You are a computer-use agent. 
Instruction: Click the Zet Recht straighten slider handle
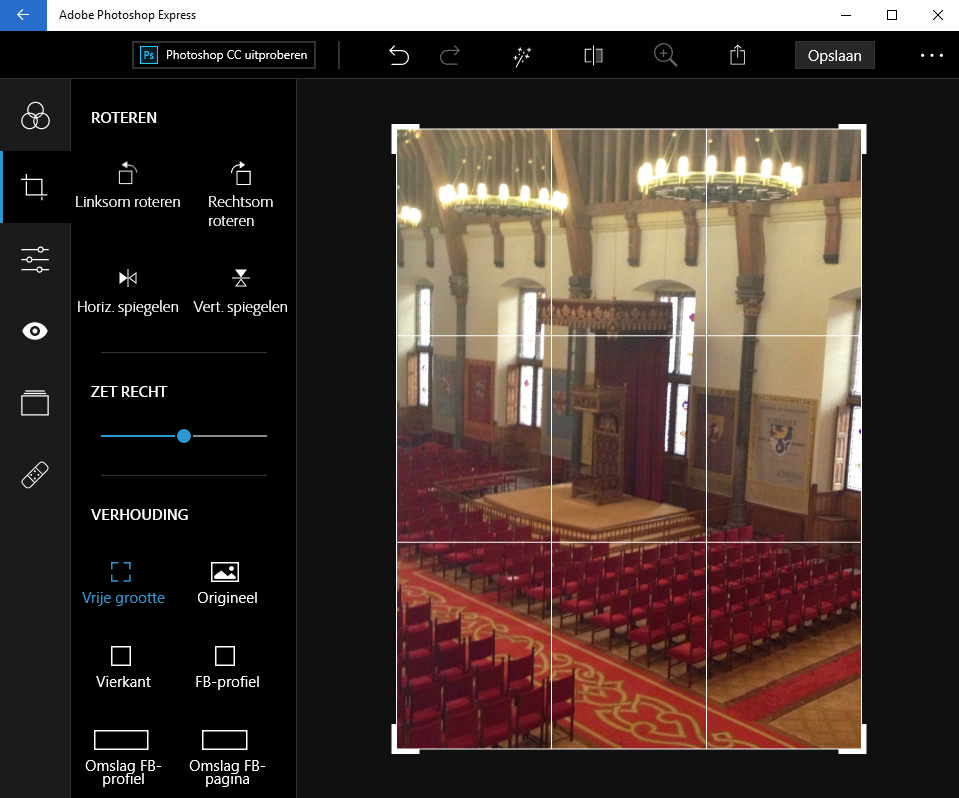pyautogui.click(x=184, y=436)
